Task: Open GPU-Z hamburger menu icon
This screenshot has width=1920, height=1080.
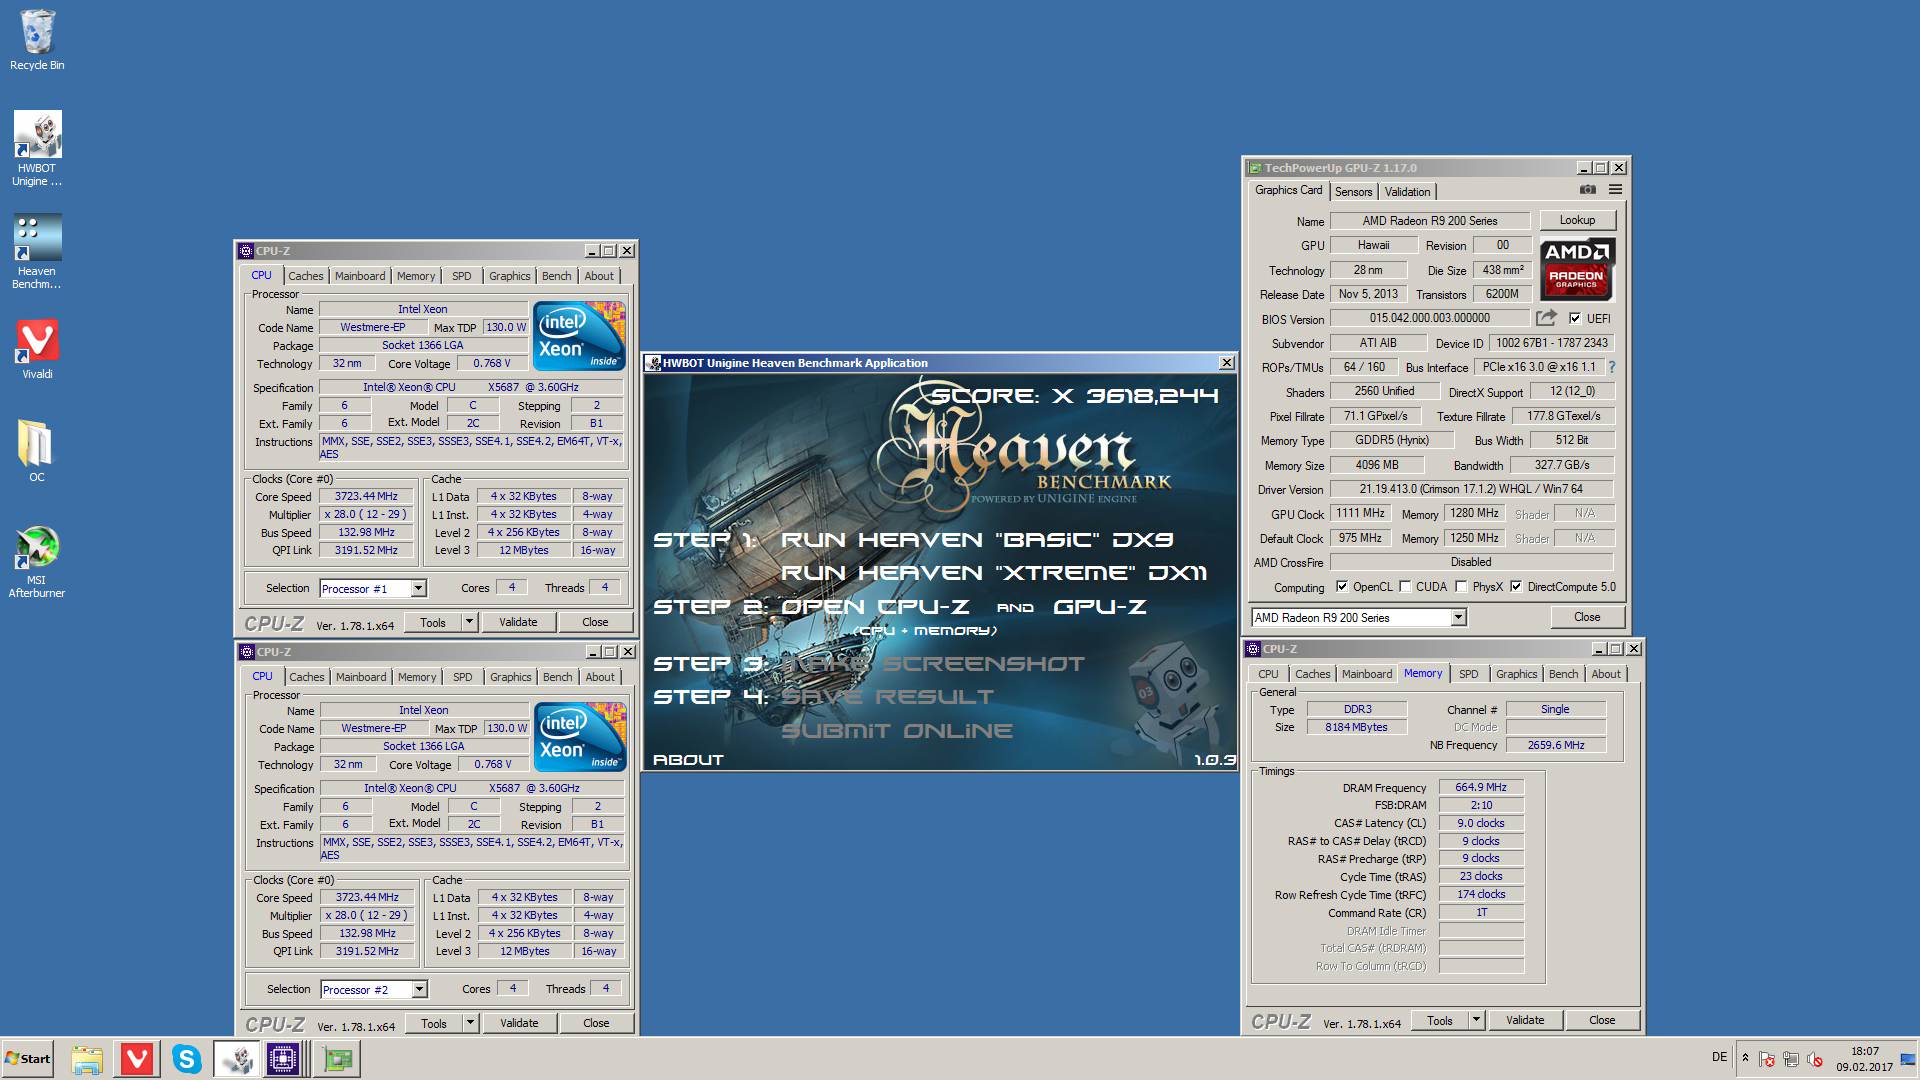Action: click(1615, 190)
